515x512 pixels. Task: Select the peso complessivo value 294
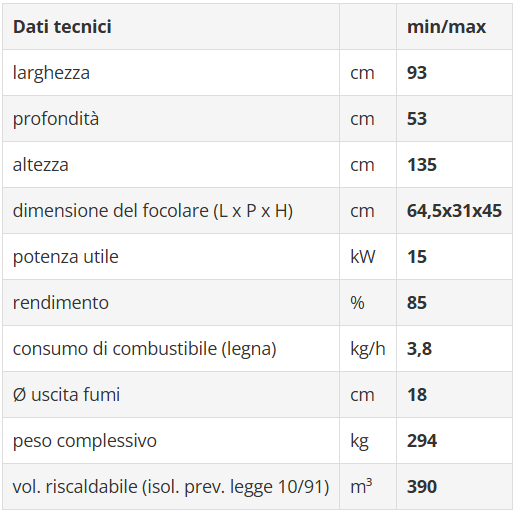[422, 441]
